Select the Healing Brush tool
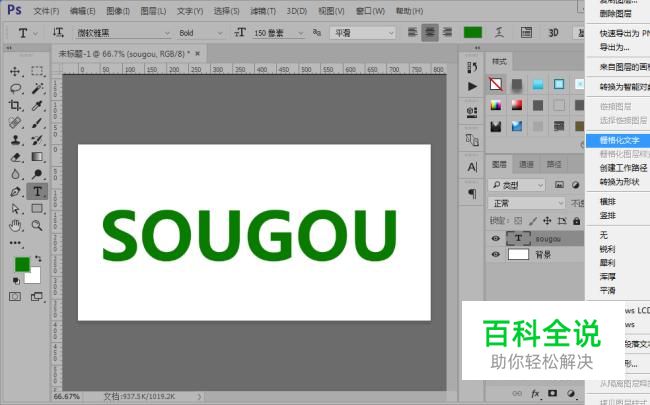650x405 pixels. coord(15,123)
